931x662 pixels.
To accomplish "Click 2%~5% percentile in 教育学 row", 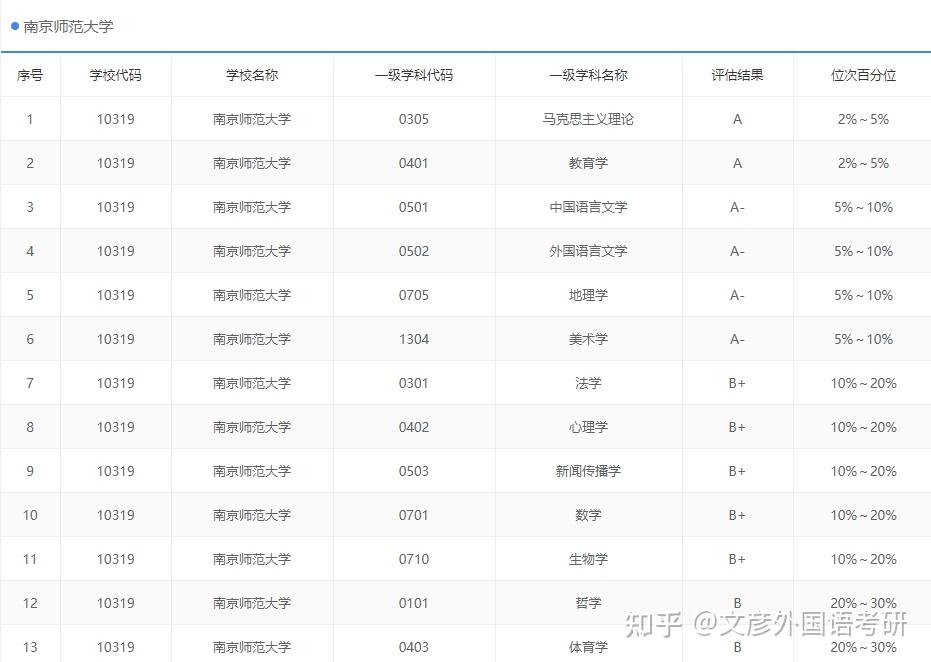I will click(x=863, y=163).
